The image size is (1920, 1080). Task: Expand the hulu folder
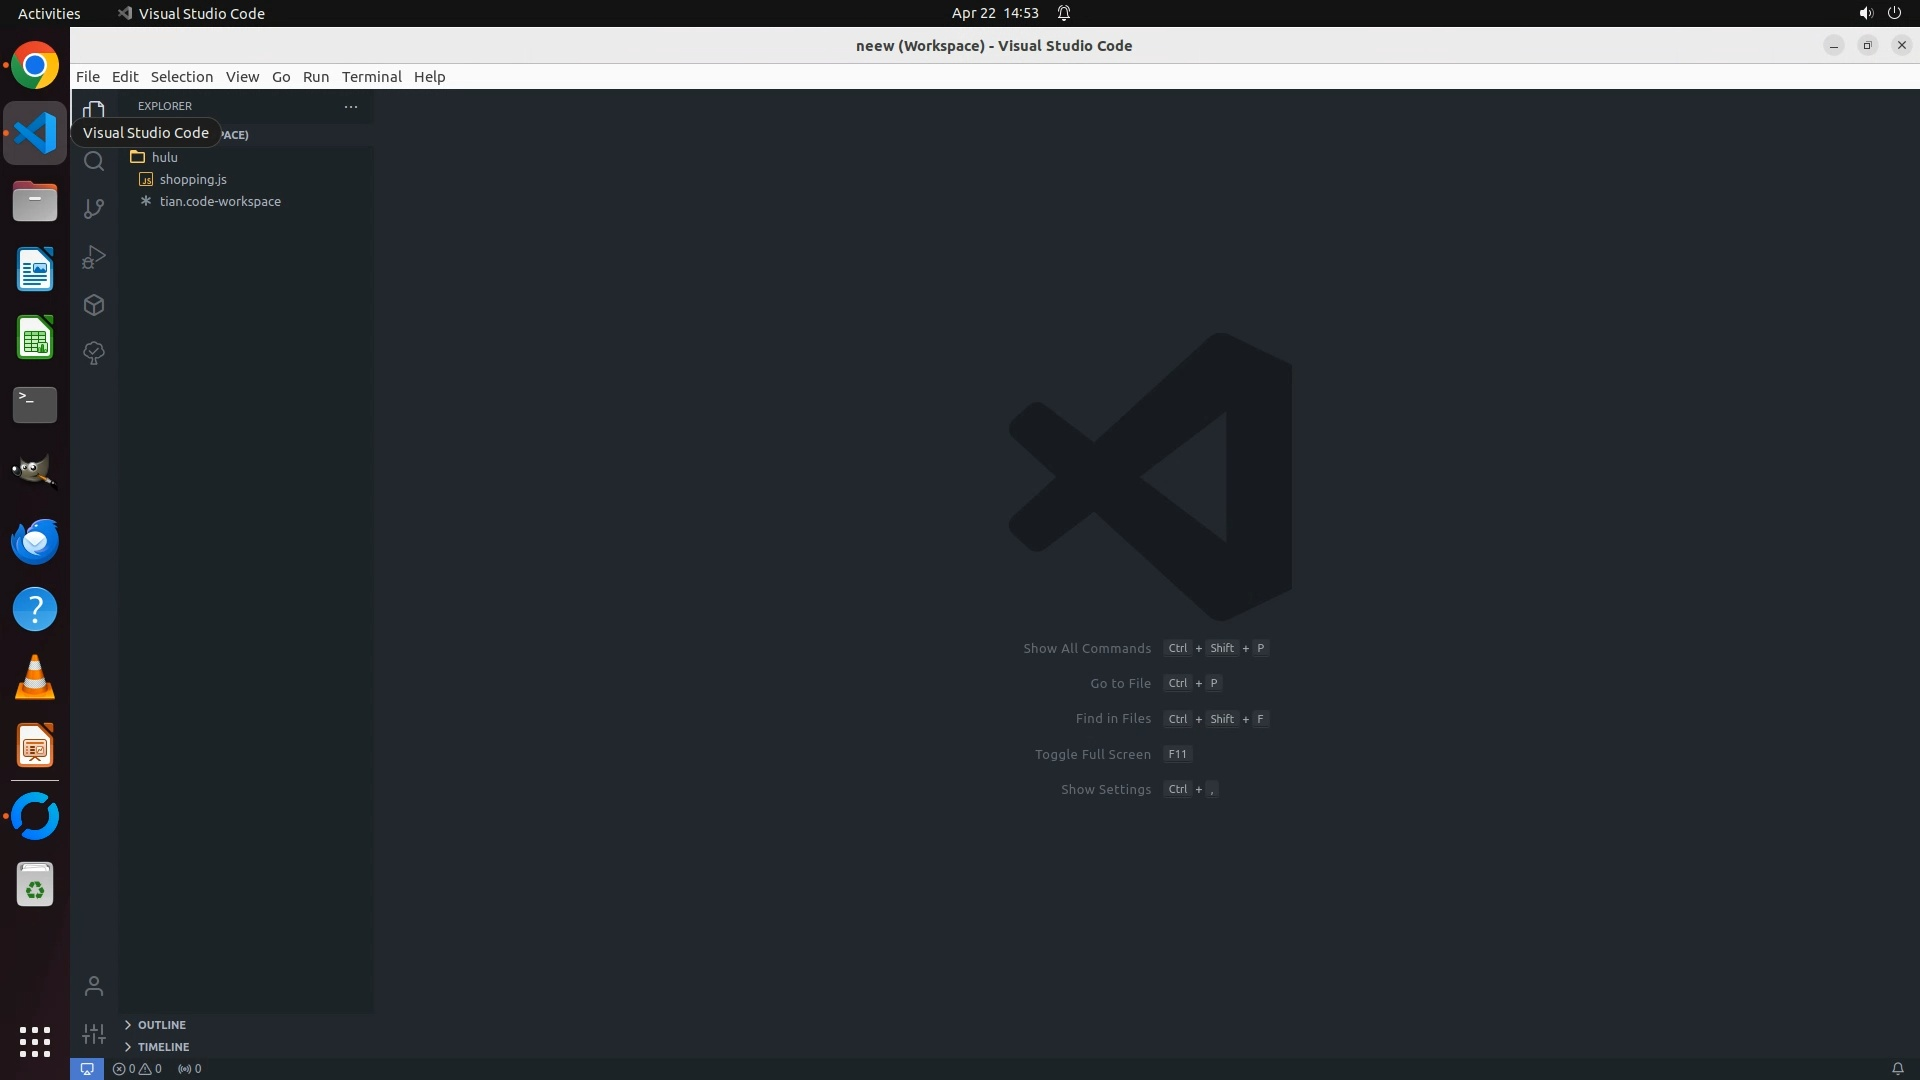click(x=165, y=157)
